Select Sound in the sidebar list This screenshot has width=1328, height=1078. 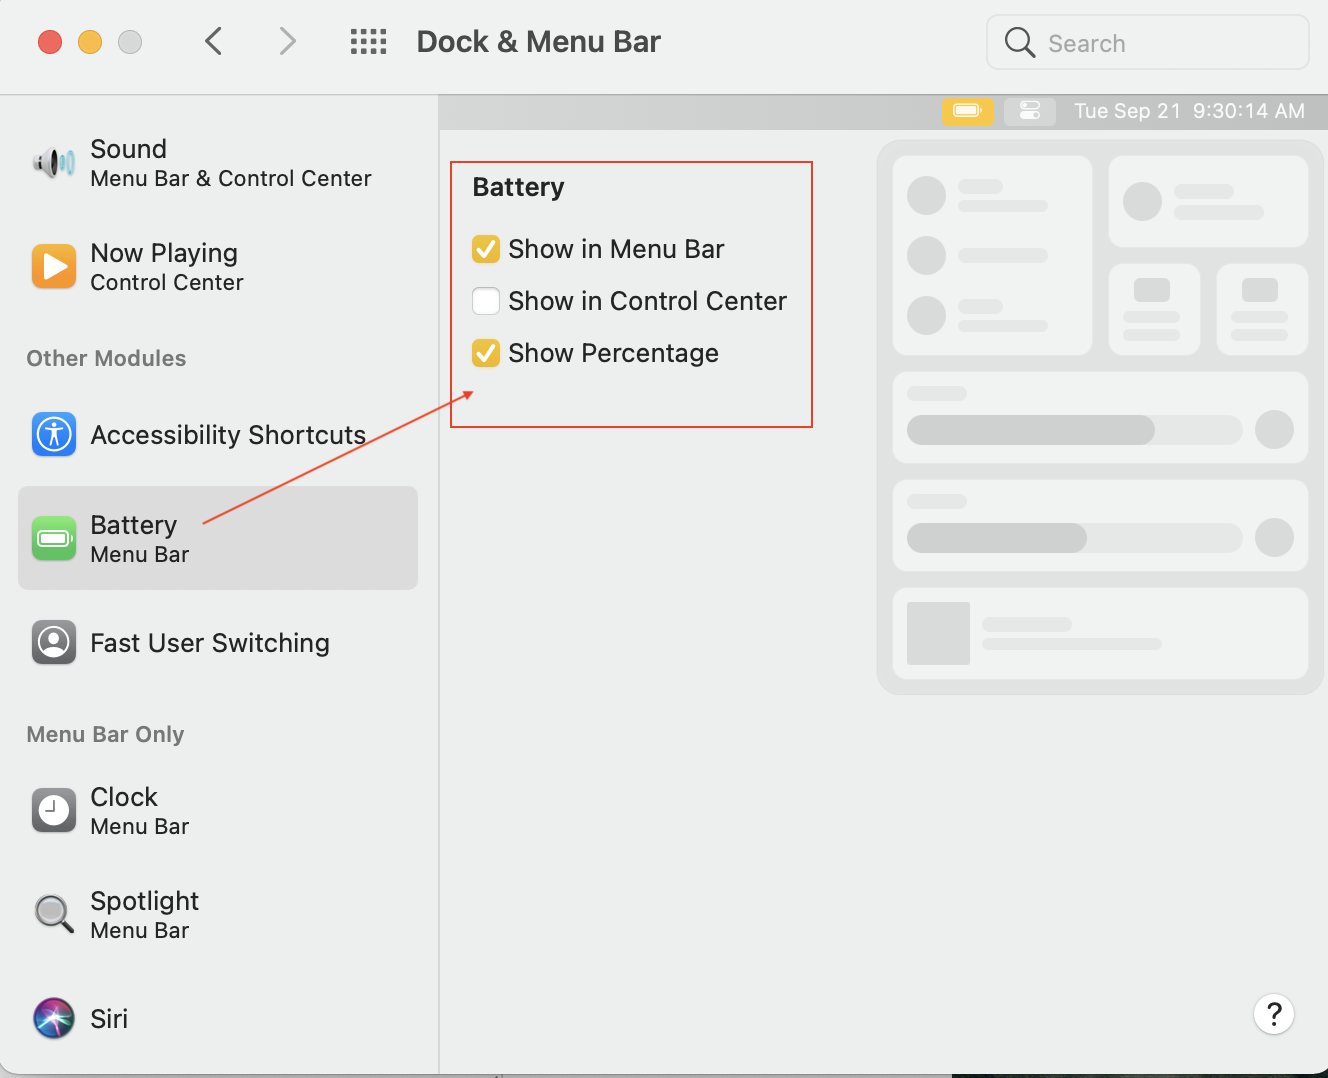click(x=218, y=162)
